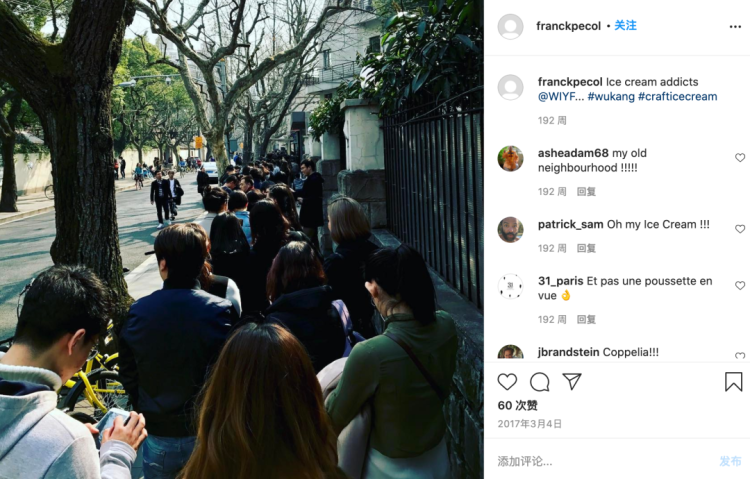Screen dimensions: 750x479
Task: Open franckpecol's header profile avatar
Action: 510,27
